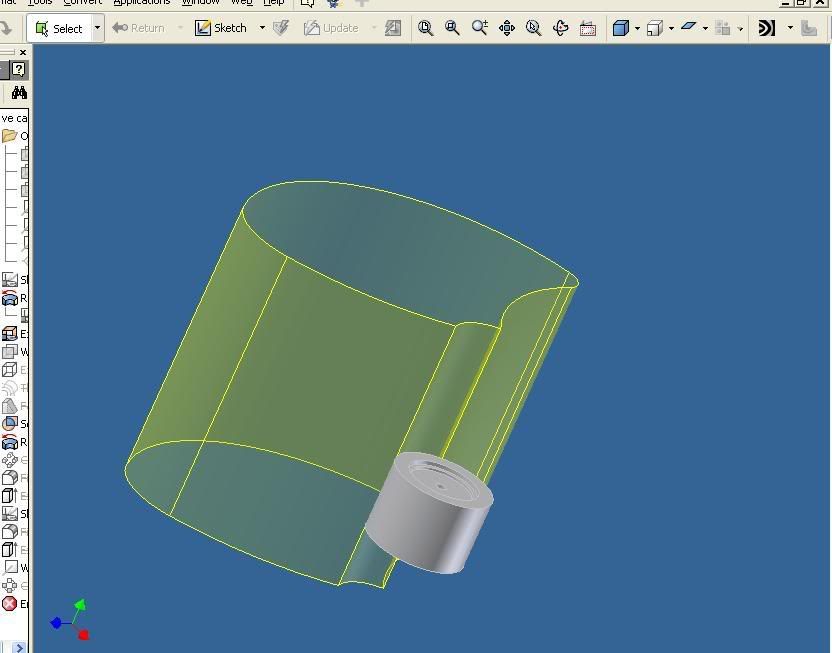Open the shadow options dropdown arrow
This screenshot has width=832, height=653.
(705, 28)
